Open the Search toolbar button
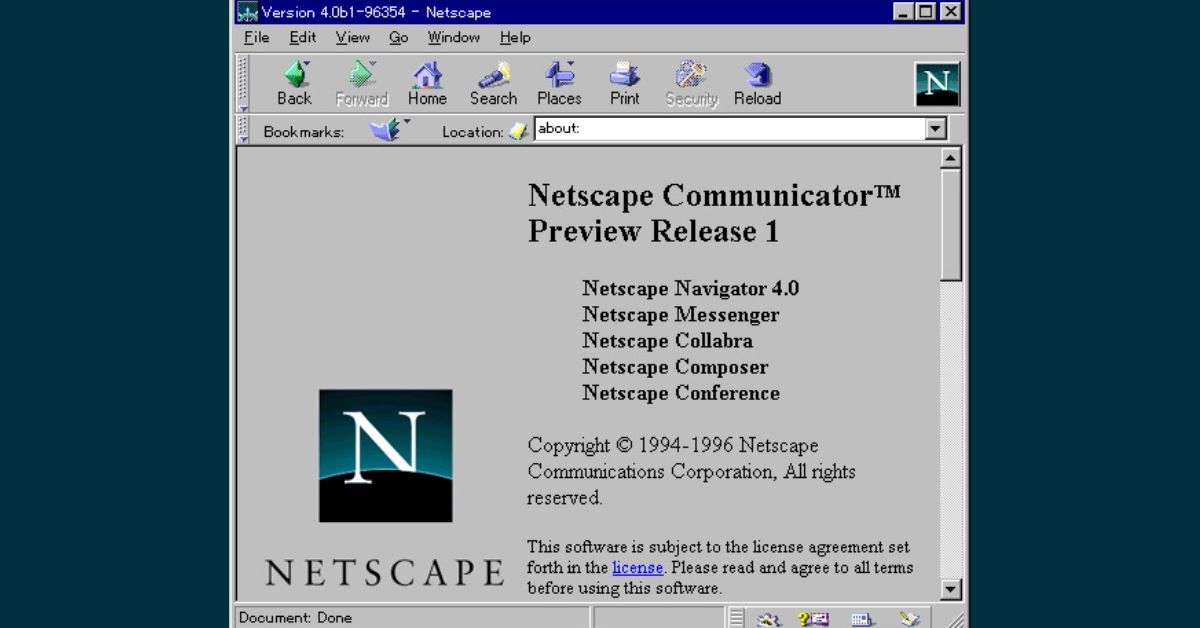Image resolution: width=1200 pixels, height=628 pixels. (x=493, y=84)
